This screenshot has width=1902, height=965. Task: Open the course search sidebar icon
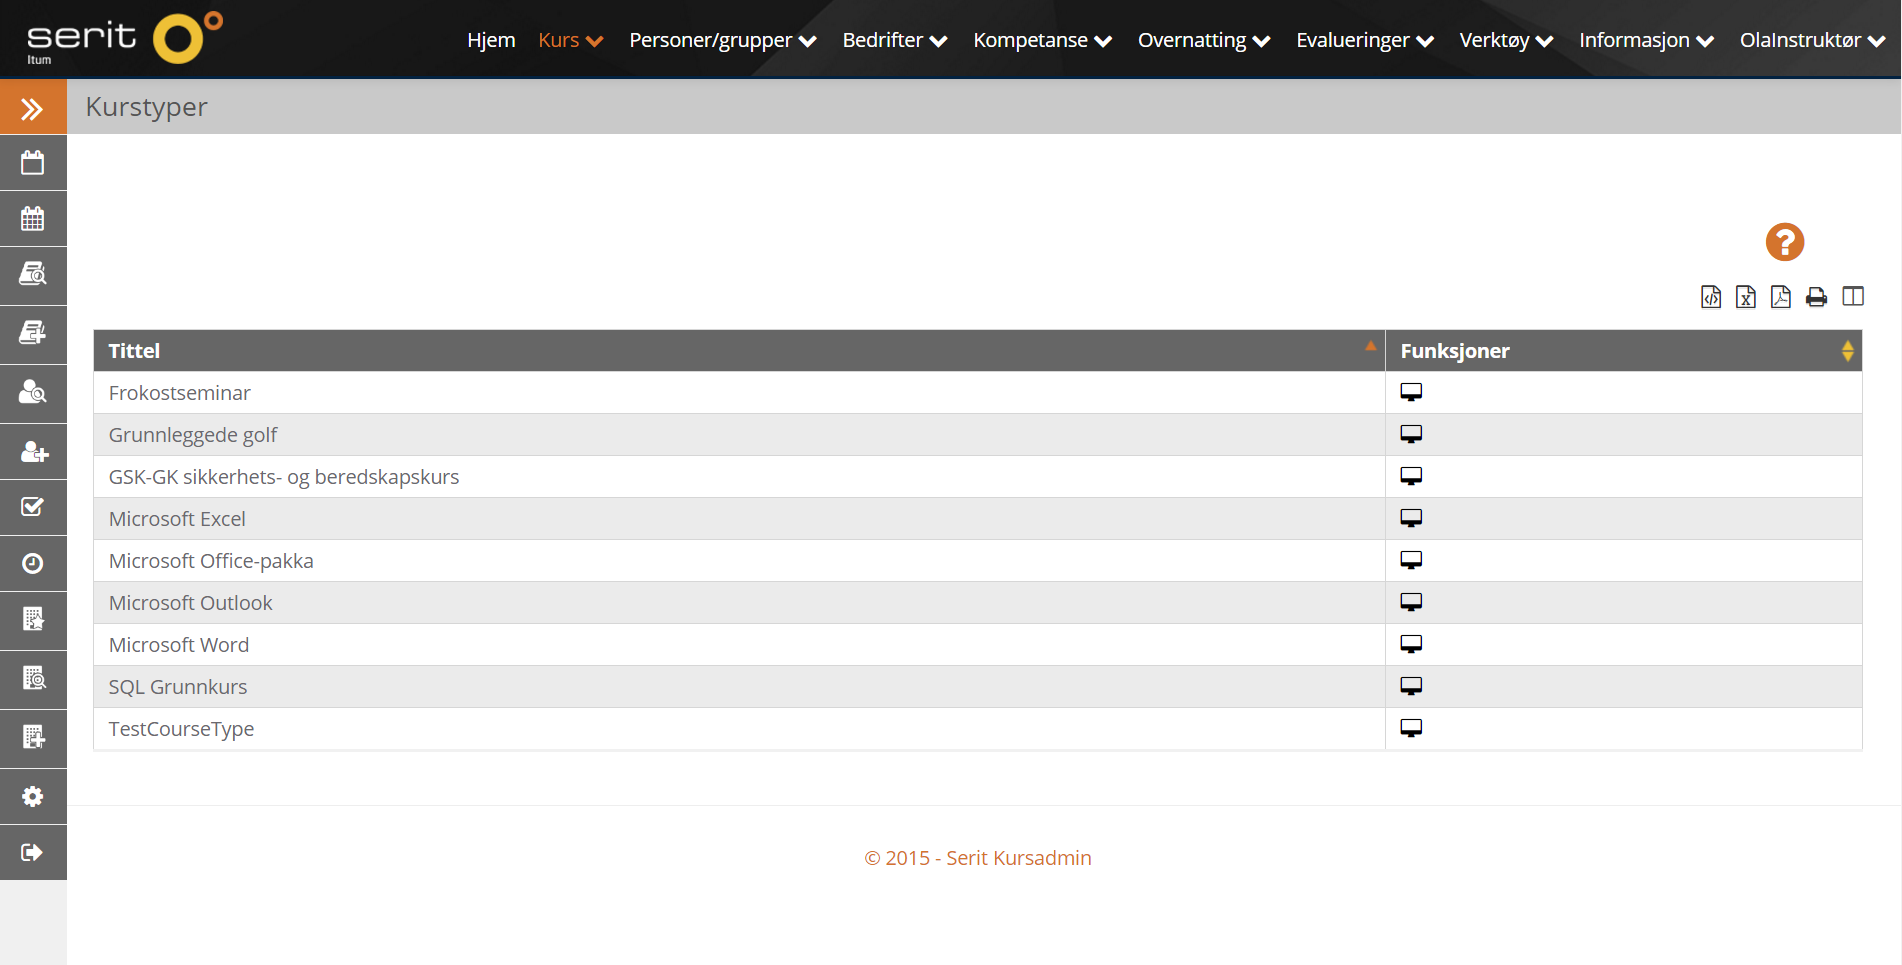tap(33, 274)
